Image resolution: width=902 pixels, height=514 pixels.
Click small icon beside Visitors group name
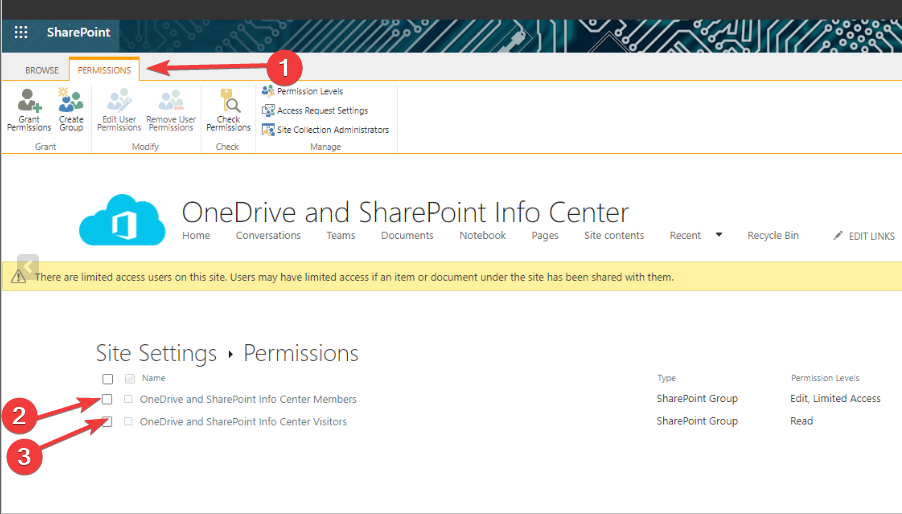coord(128,421)
